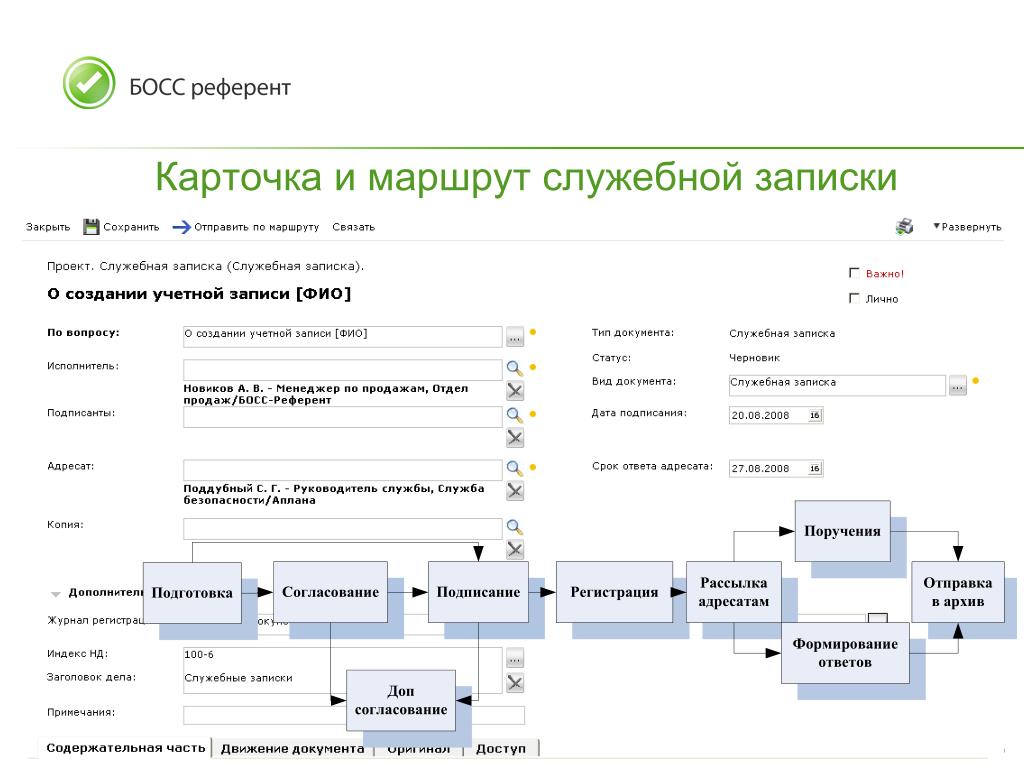Select the Формирование ответов block
1024x768 pixels.
click(x=845, y=653)
